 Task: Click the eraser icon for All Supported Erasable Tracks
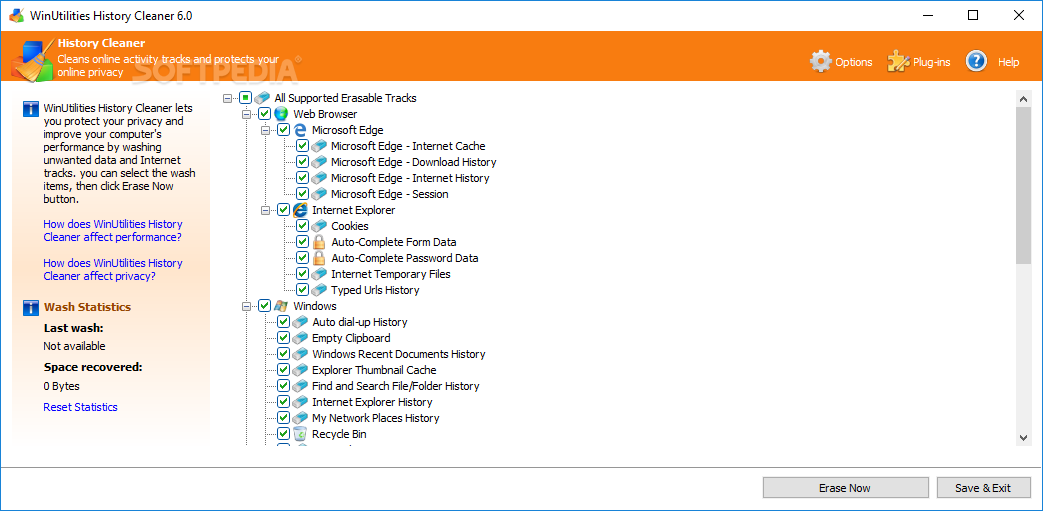[x=262, y=98]
